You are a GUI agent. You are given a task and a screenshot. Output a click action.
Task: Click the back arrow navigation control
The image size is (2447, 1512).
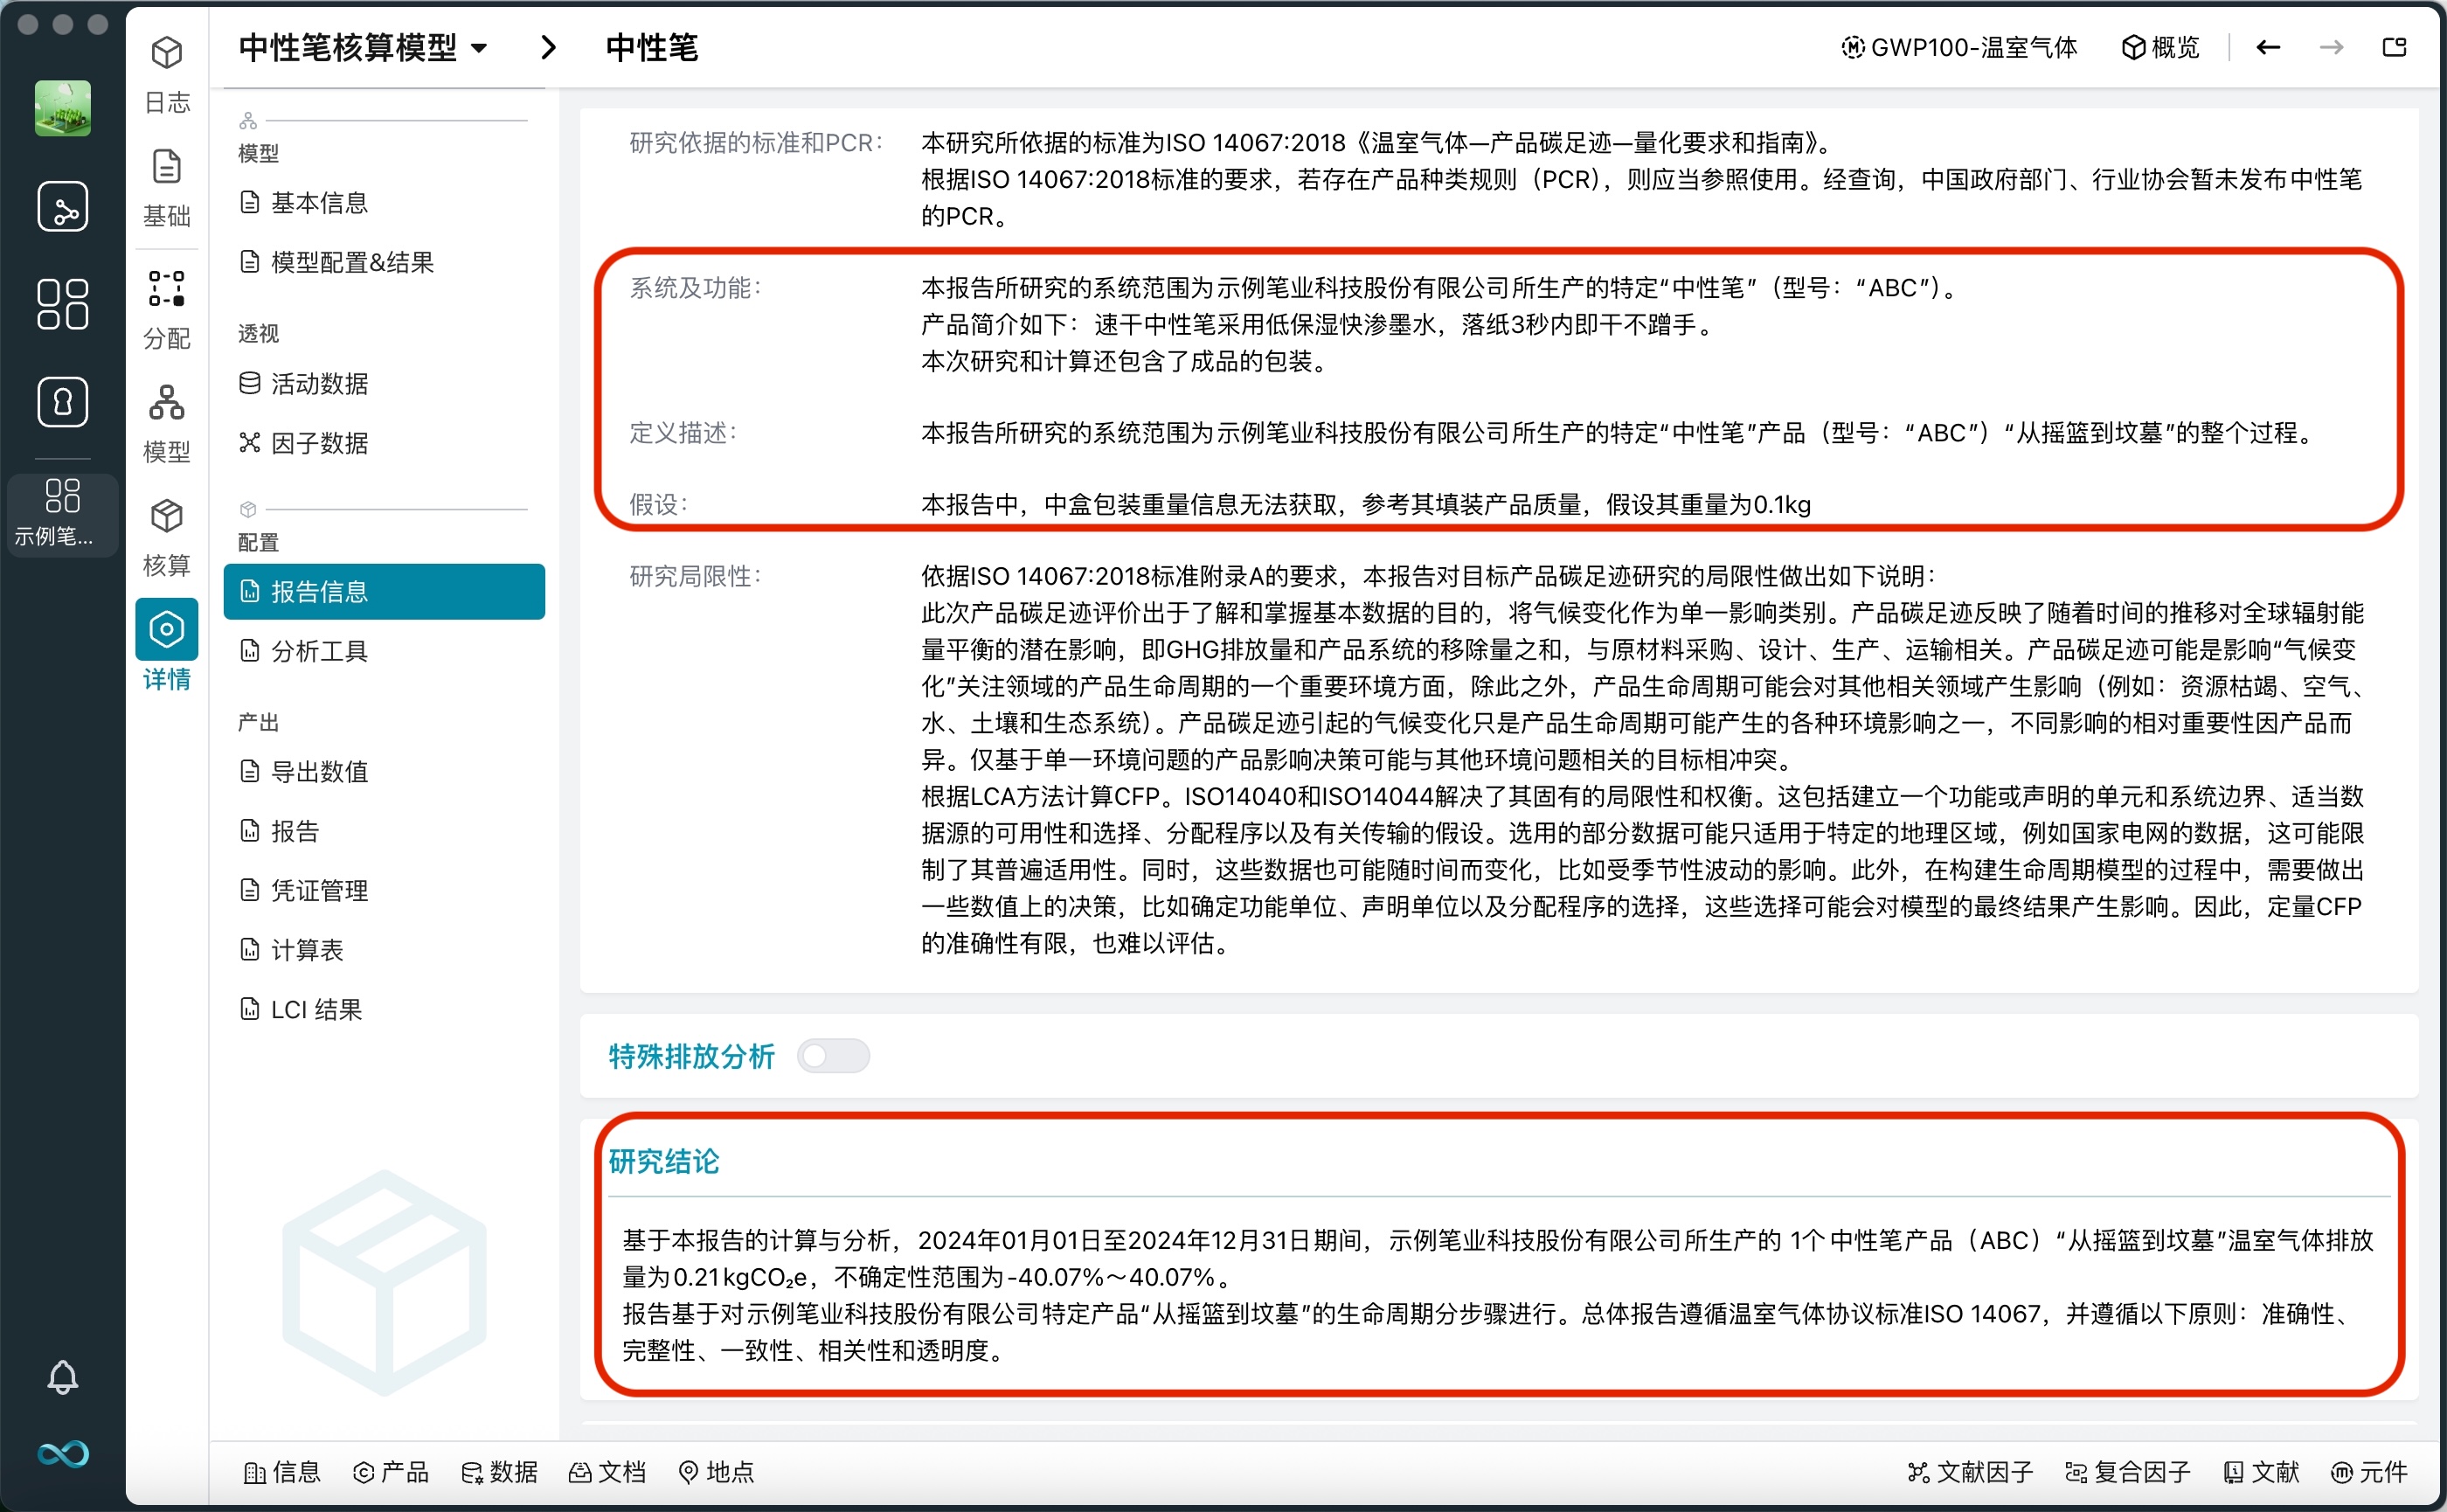(x=2268, y=47)
